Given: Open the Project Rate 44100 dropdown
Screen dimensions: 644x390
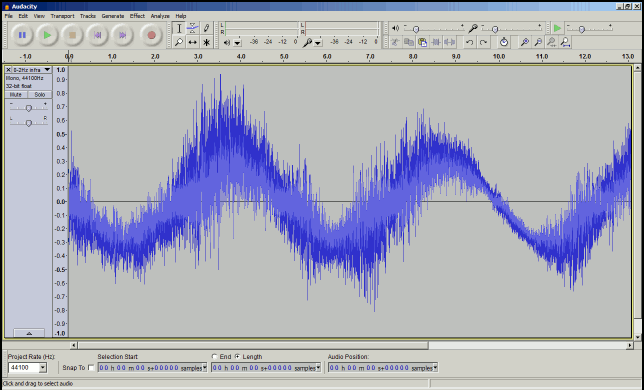Looking at the screenshot, I should click(x=43, y=367).
